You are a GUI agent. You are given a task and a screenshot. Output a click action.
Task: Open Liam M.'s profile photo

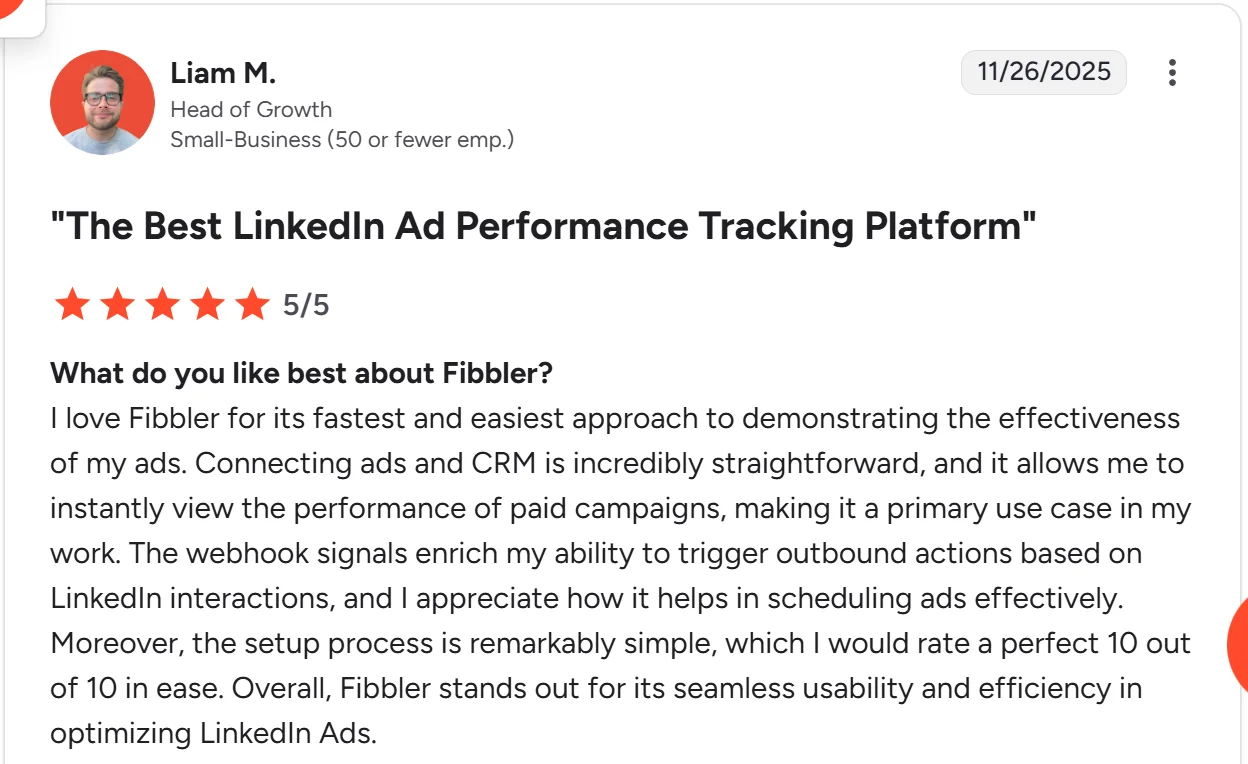tap(102, 102)
